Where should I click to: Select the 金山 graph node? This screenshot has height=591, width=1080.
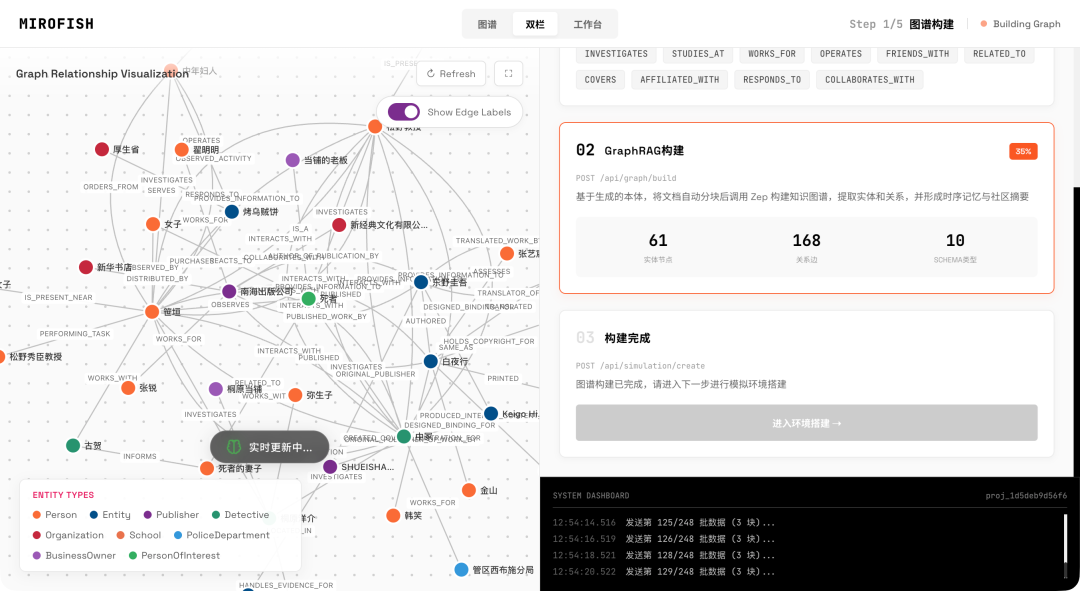[x=469, y=490]
